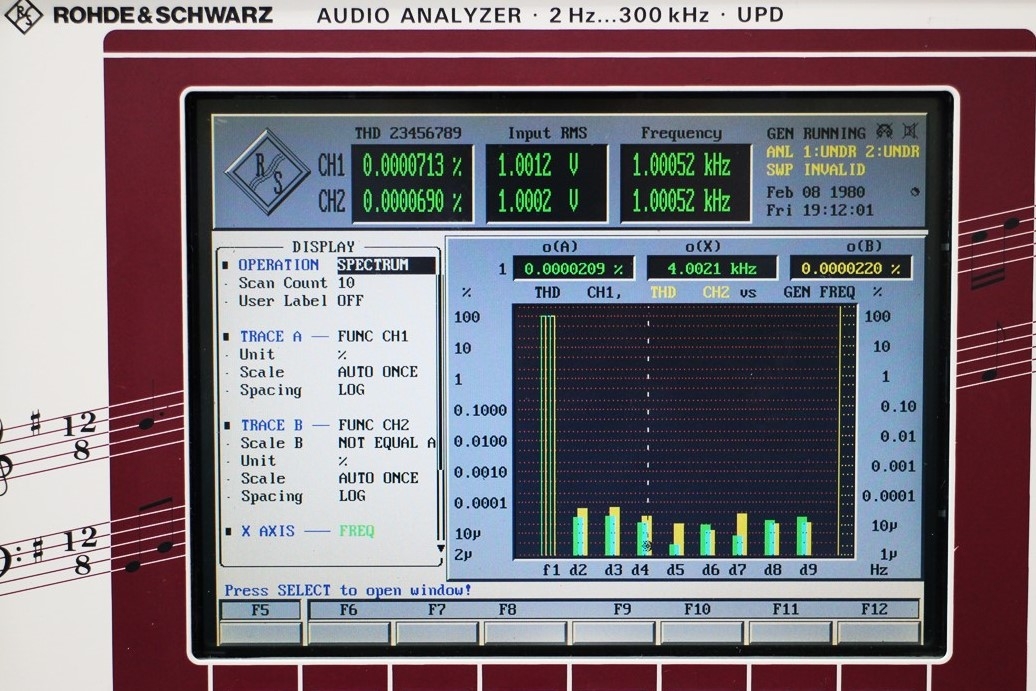Click the R&S diamond logo on screen

[268, 171]
